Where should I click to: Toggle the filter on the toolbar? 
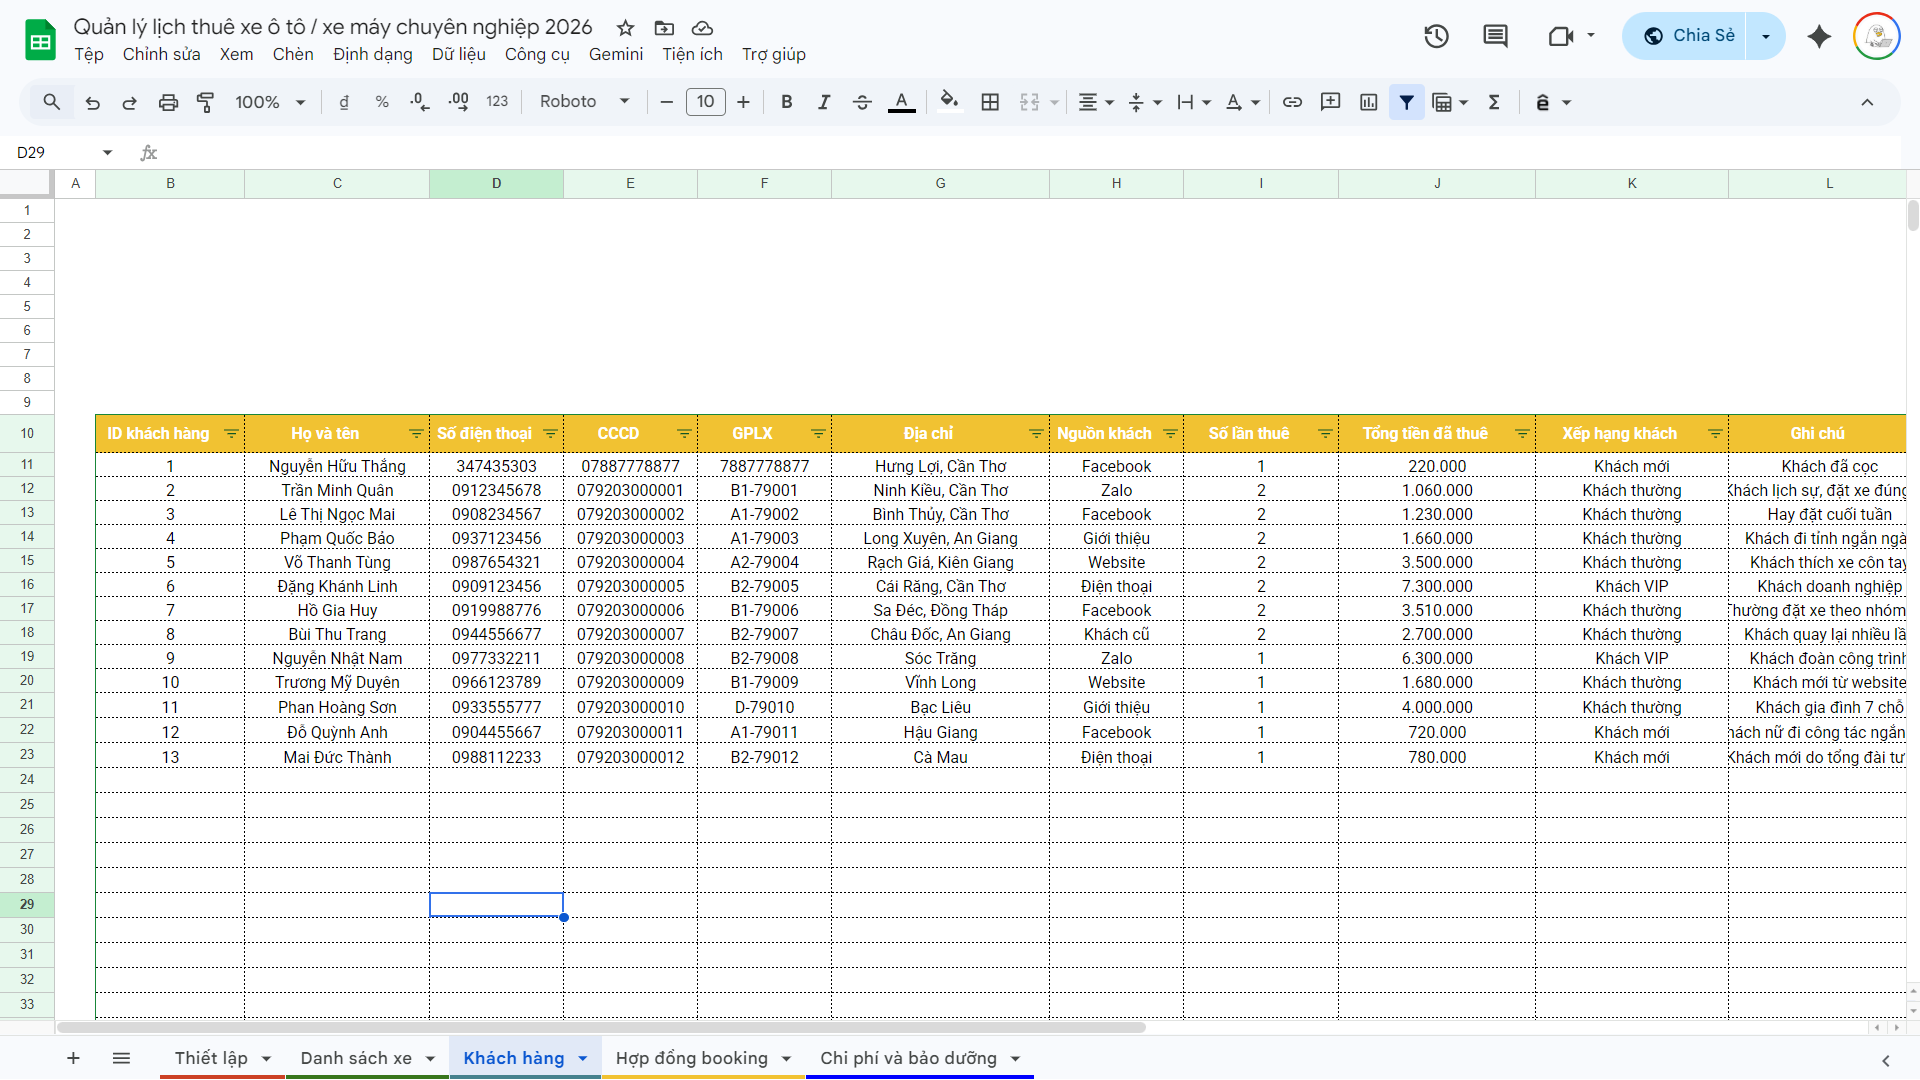pyautogui.click(x=1406, y=102)
